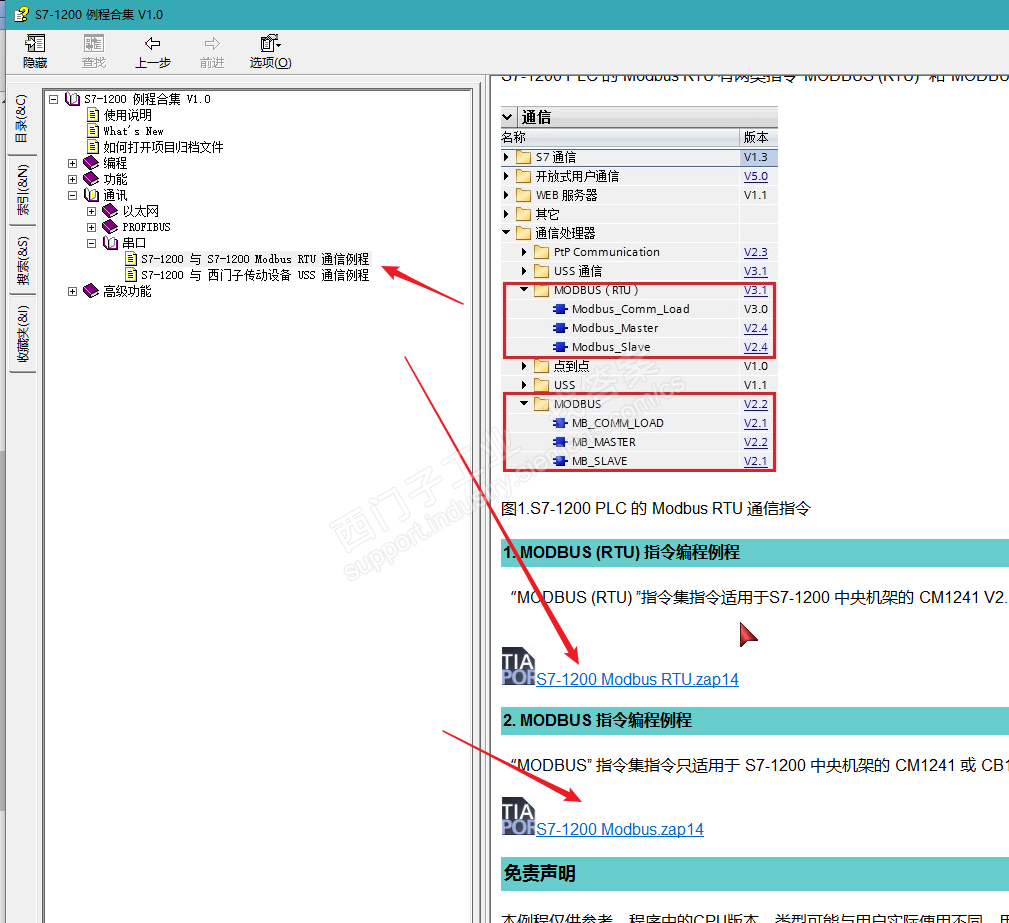Expand the PROFIBUS tree node

tap(91, 227)
